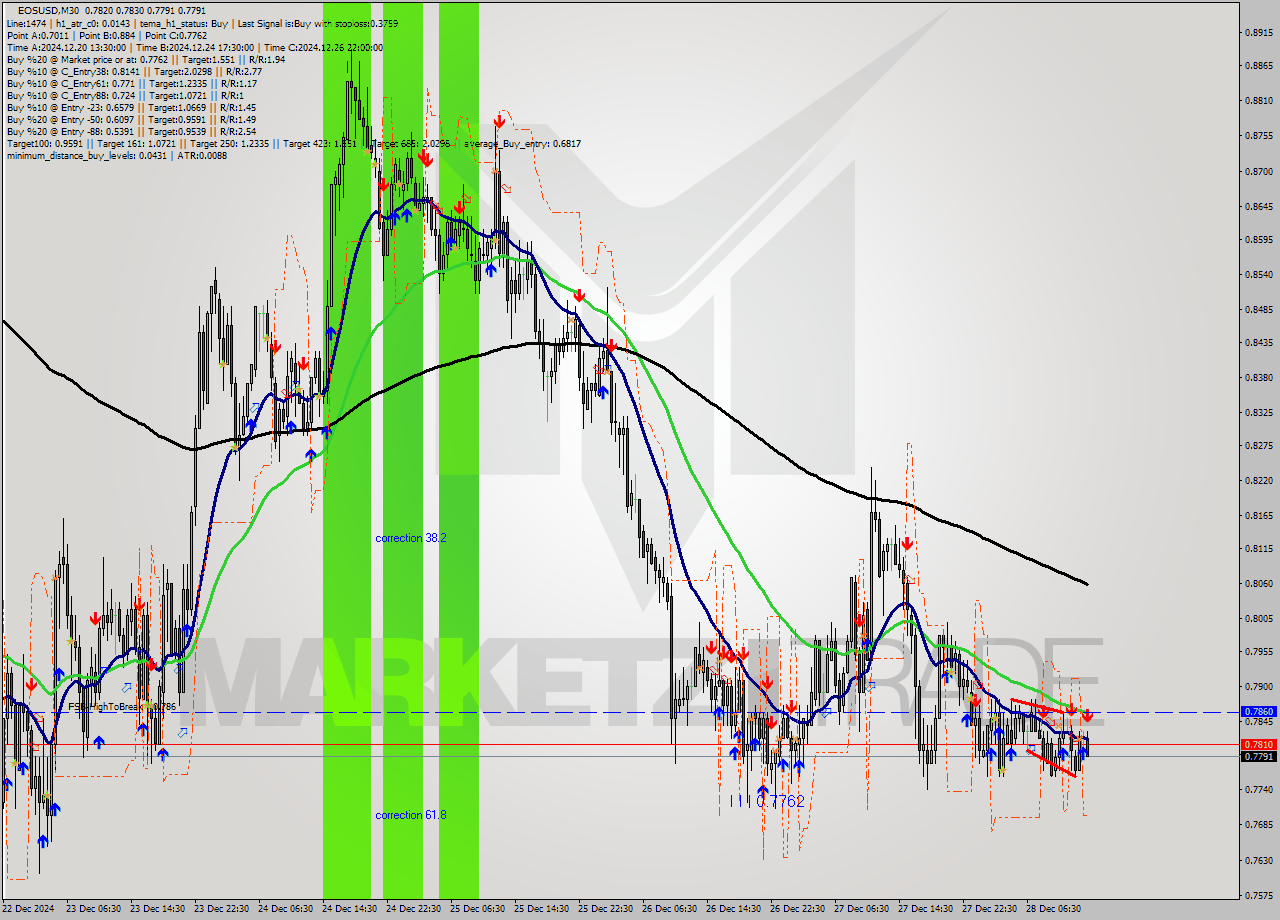Viewport: 1280px width, 920px height.
Task: Click '26 Dec 14:30' on the time axis
Action: click(x=733, y=909)
